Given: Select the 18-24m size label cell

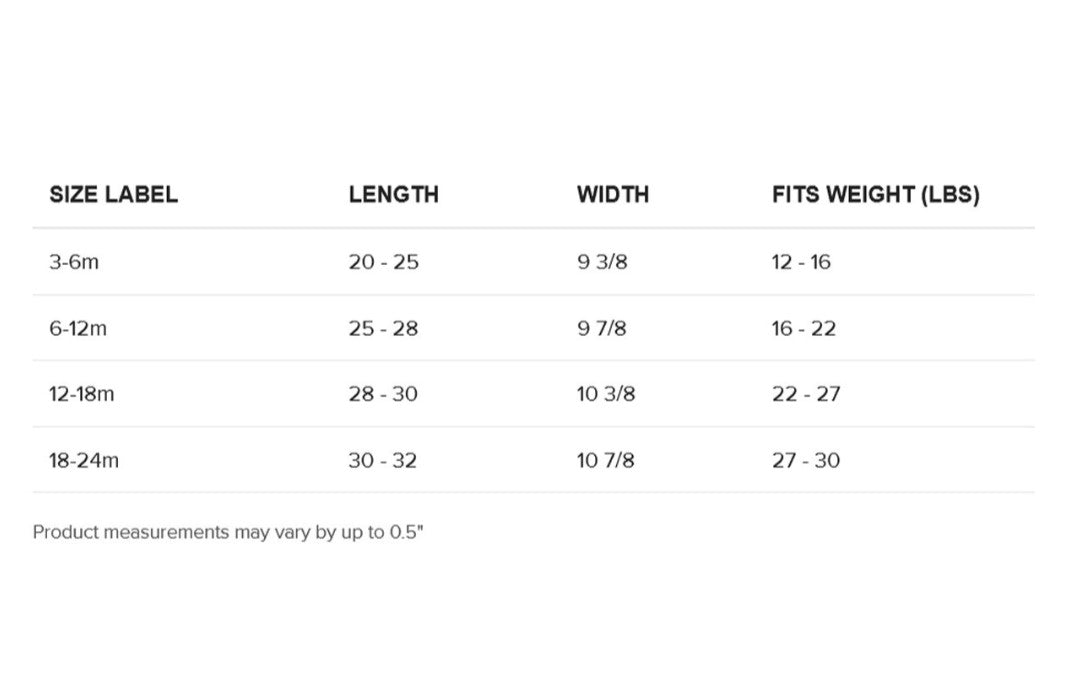Looking at the screenshot, I should coord(84,461).
